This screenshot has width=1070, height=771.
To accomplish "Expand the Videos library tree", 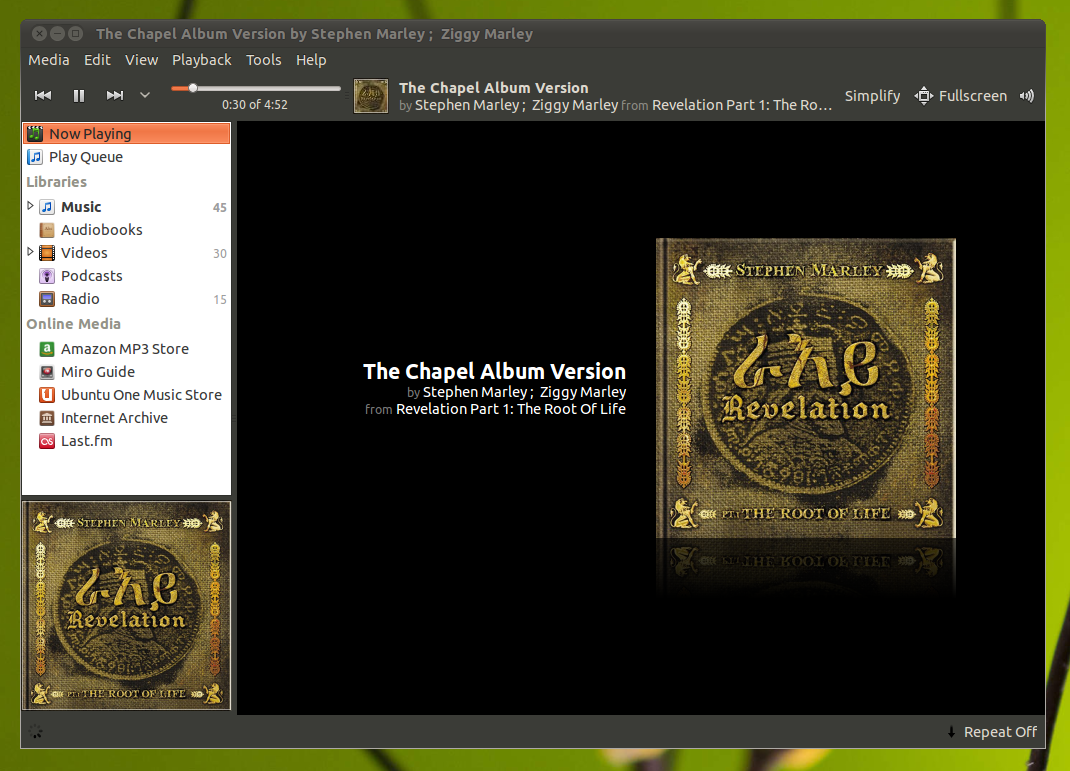I will [x=30, y=252].
